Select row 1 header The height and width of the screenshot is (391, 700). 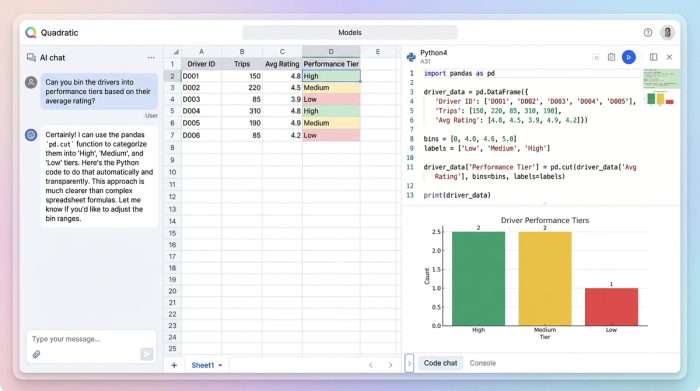coord(172,64)
